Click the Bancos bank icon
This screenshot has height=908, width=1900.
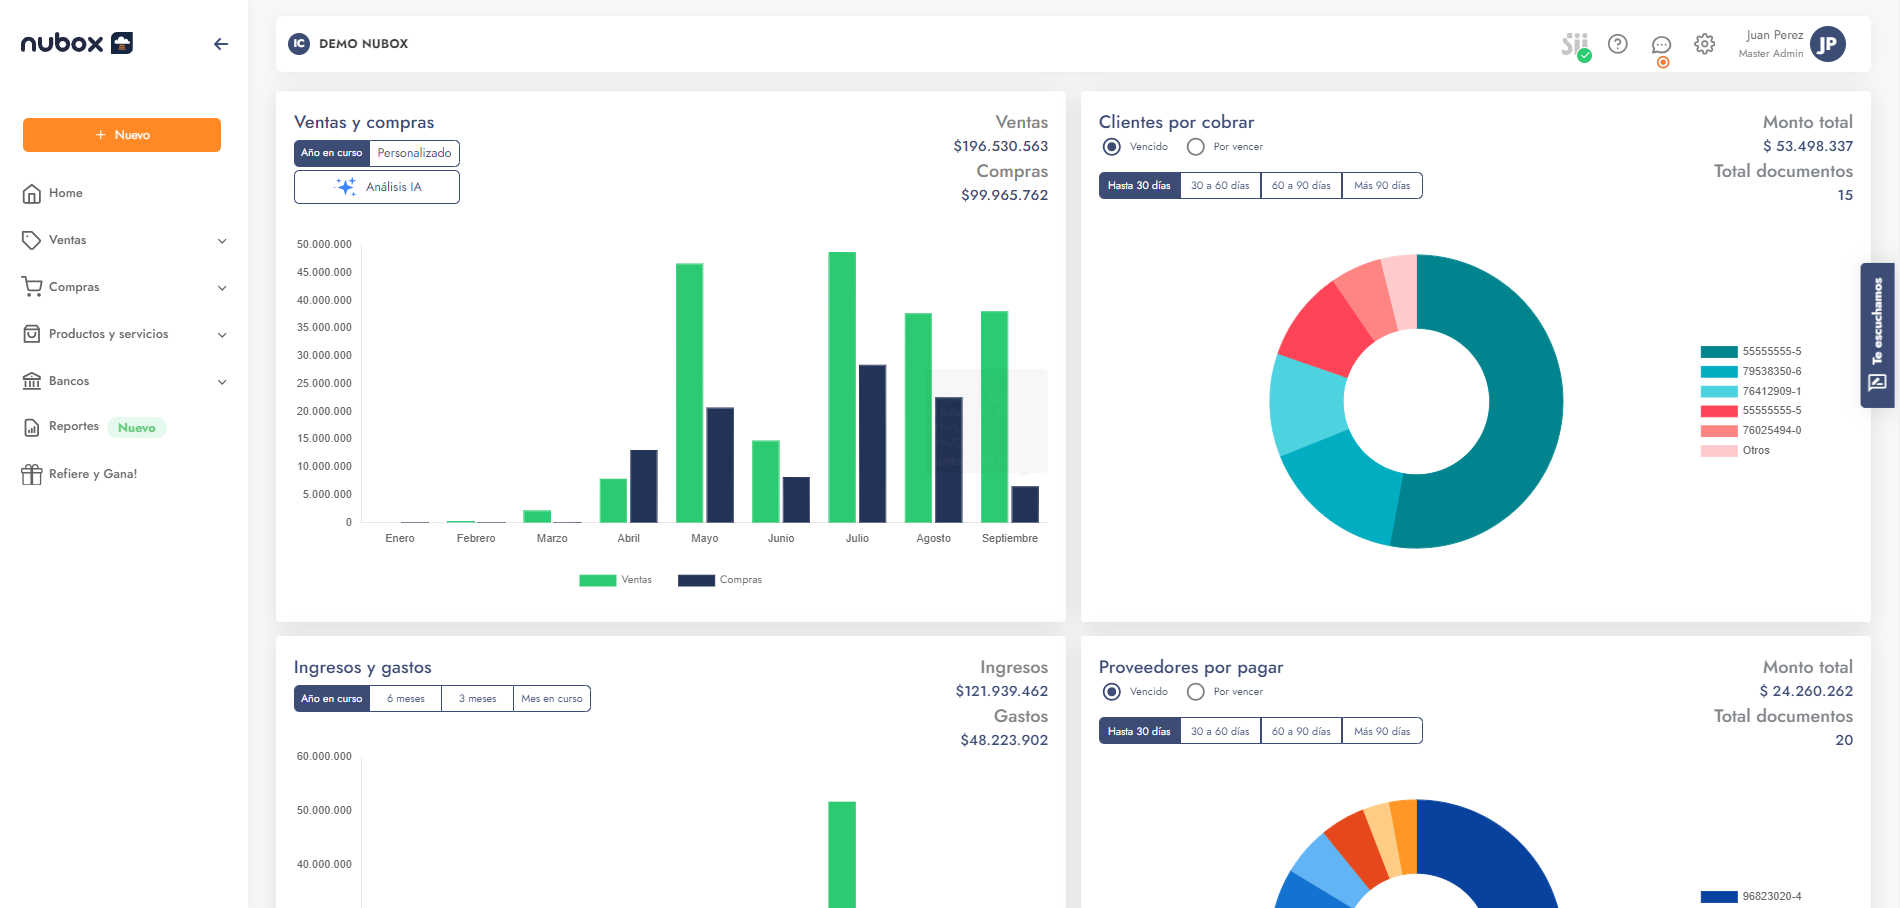(32, 381)
